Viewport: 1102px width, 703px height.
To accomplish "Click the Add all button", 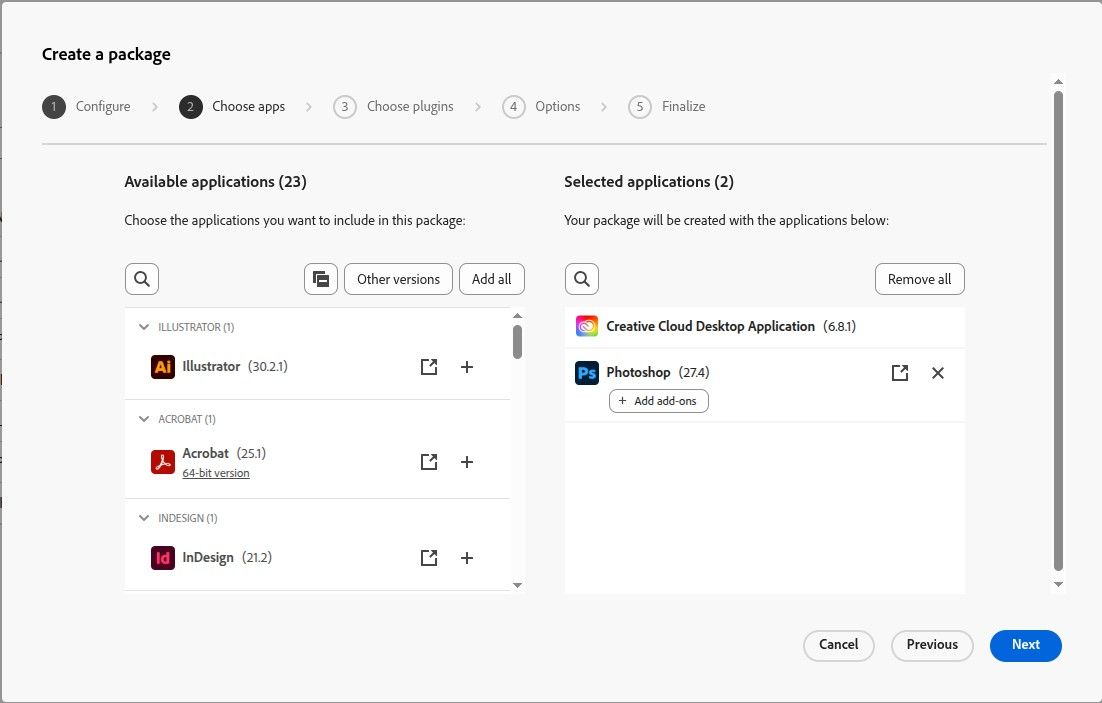I will 491,279.
